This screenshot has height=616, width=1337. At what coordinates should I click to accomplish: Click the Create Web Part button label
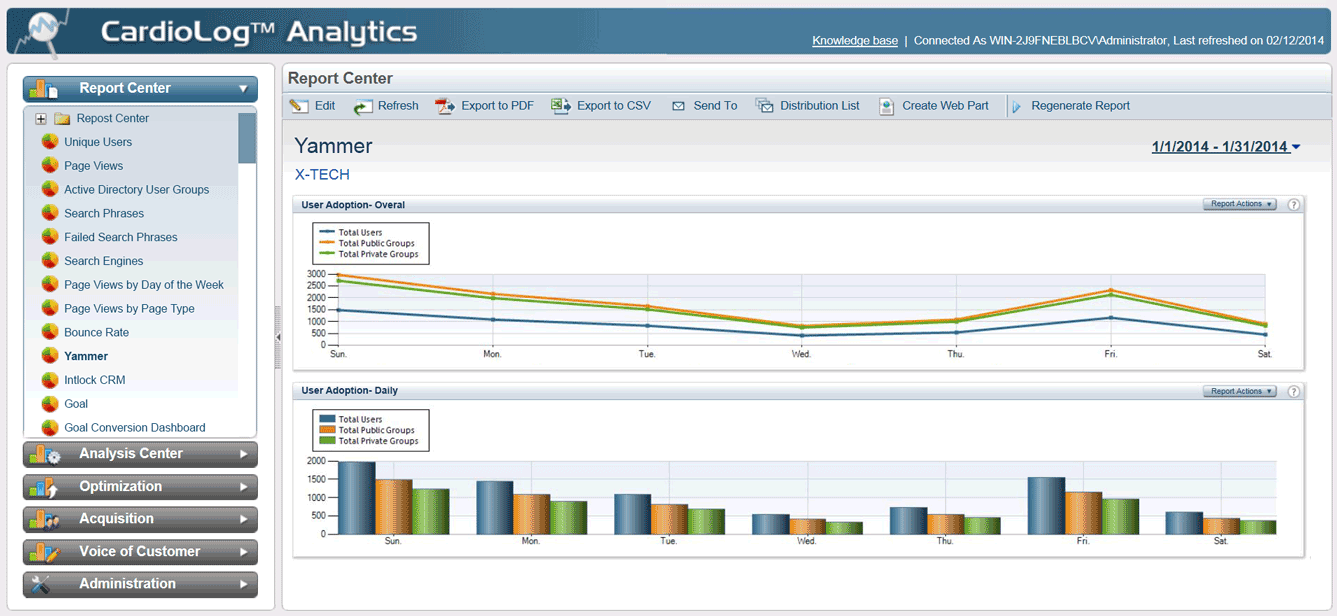[x=945, y=106]
